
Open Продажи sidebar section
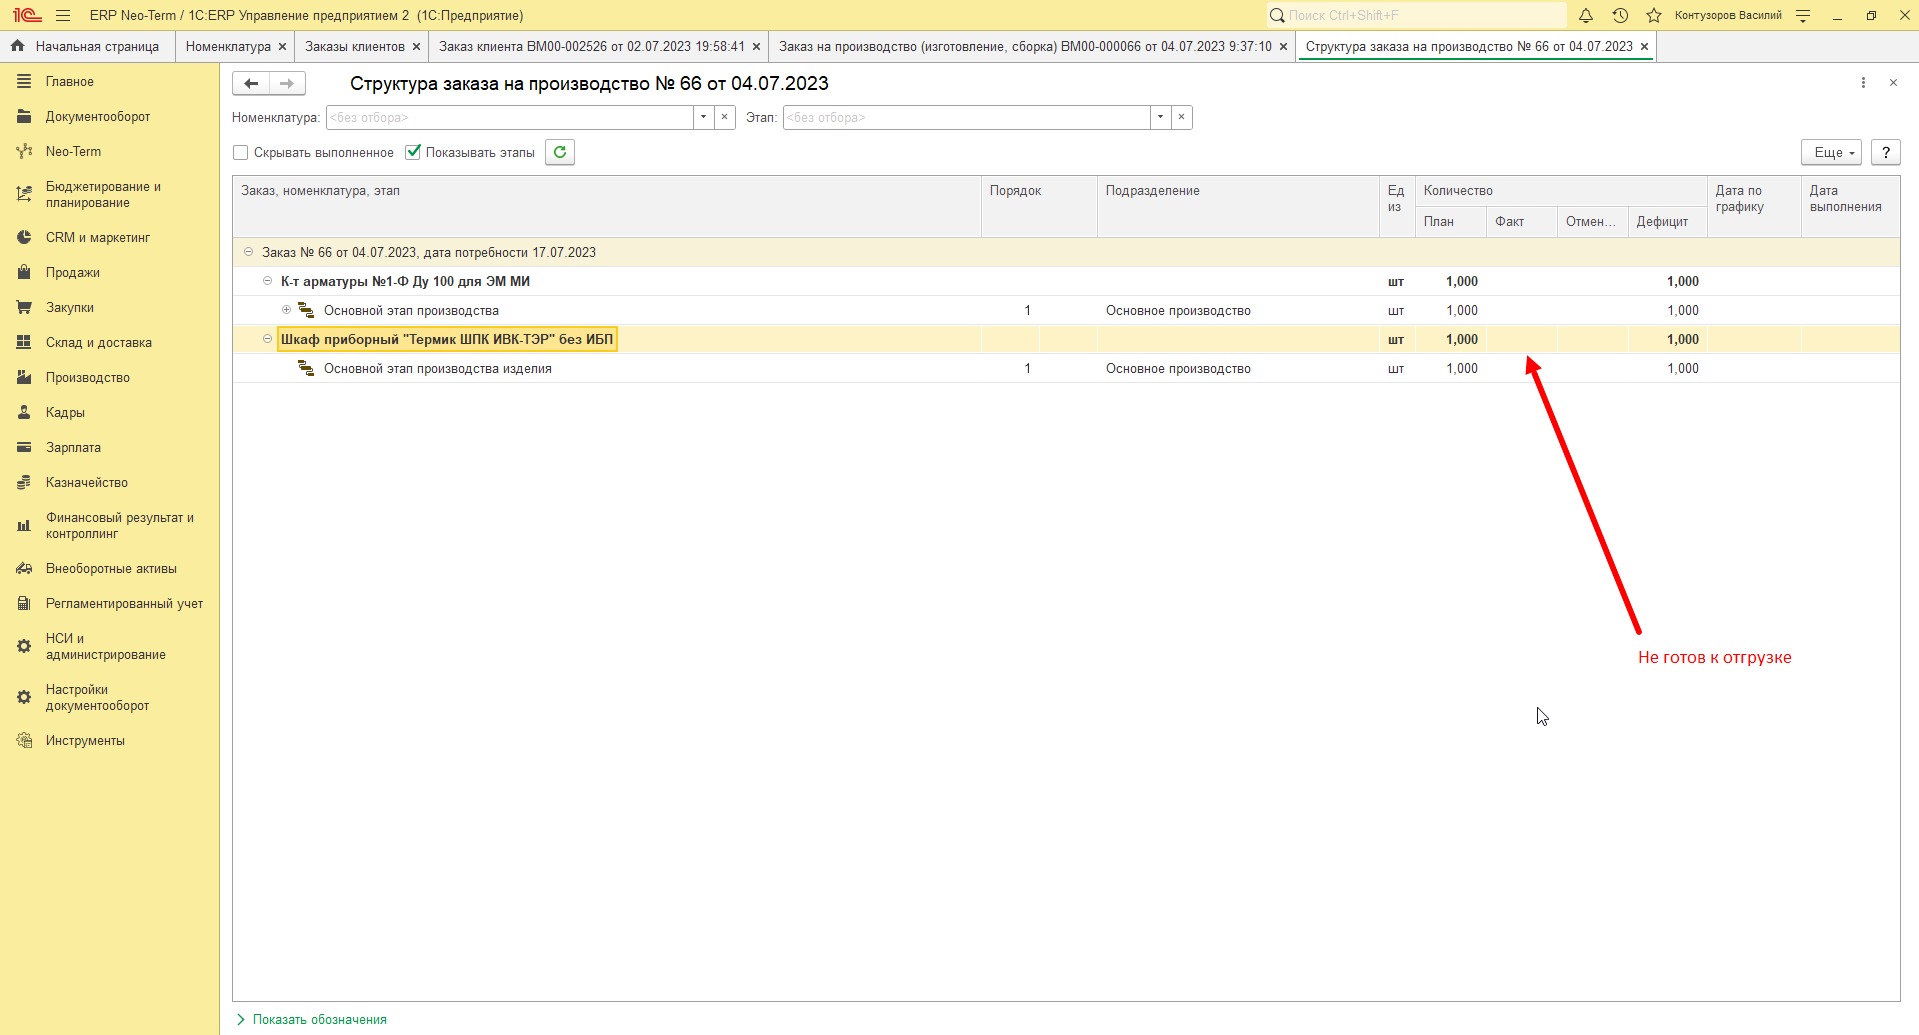72,273
